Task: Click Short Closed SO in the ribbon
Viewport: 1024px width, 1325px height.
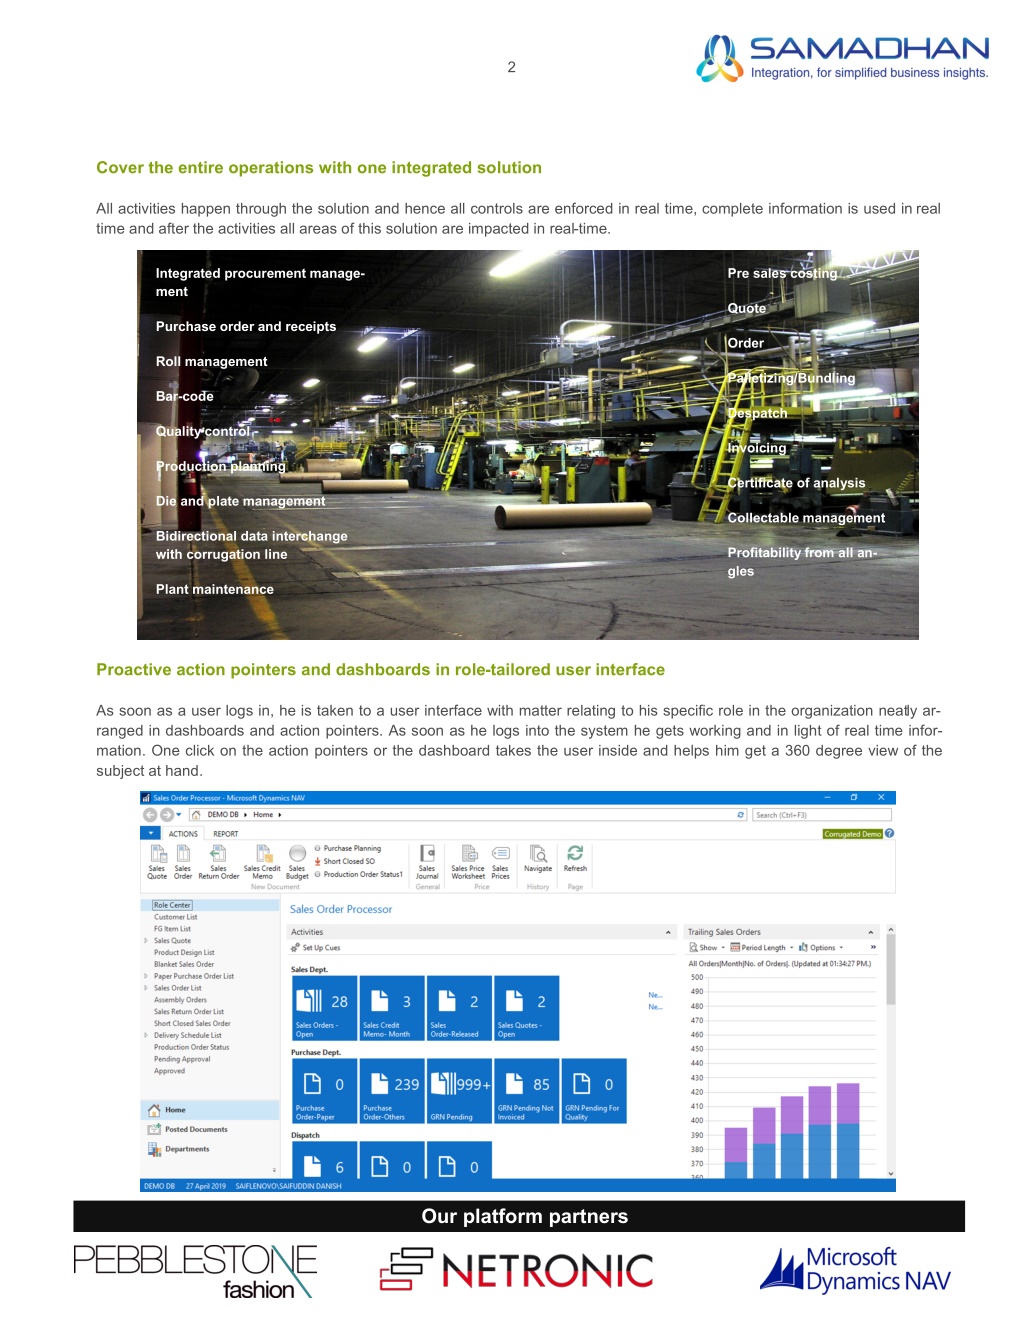Action: (x=345, y=861)
